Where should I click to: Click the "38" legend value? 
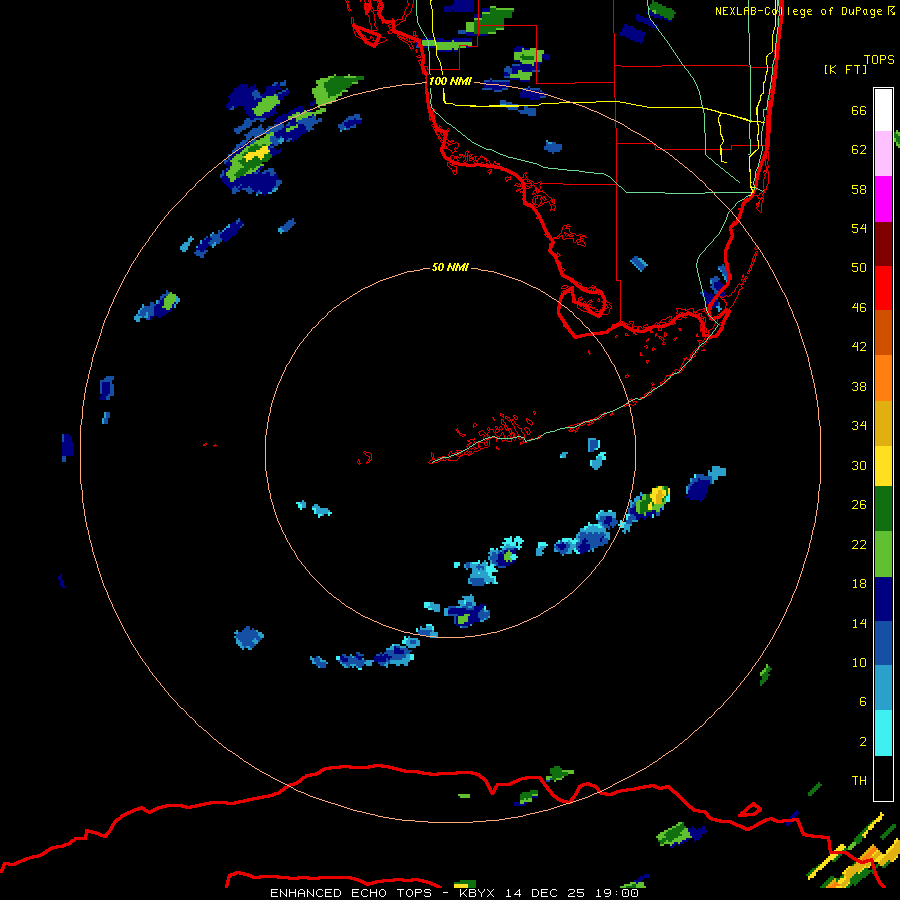click(859, 386)
